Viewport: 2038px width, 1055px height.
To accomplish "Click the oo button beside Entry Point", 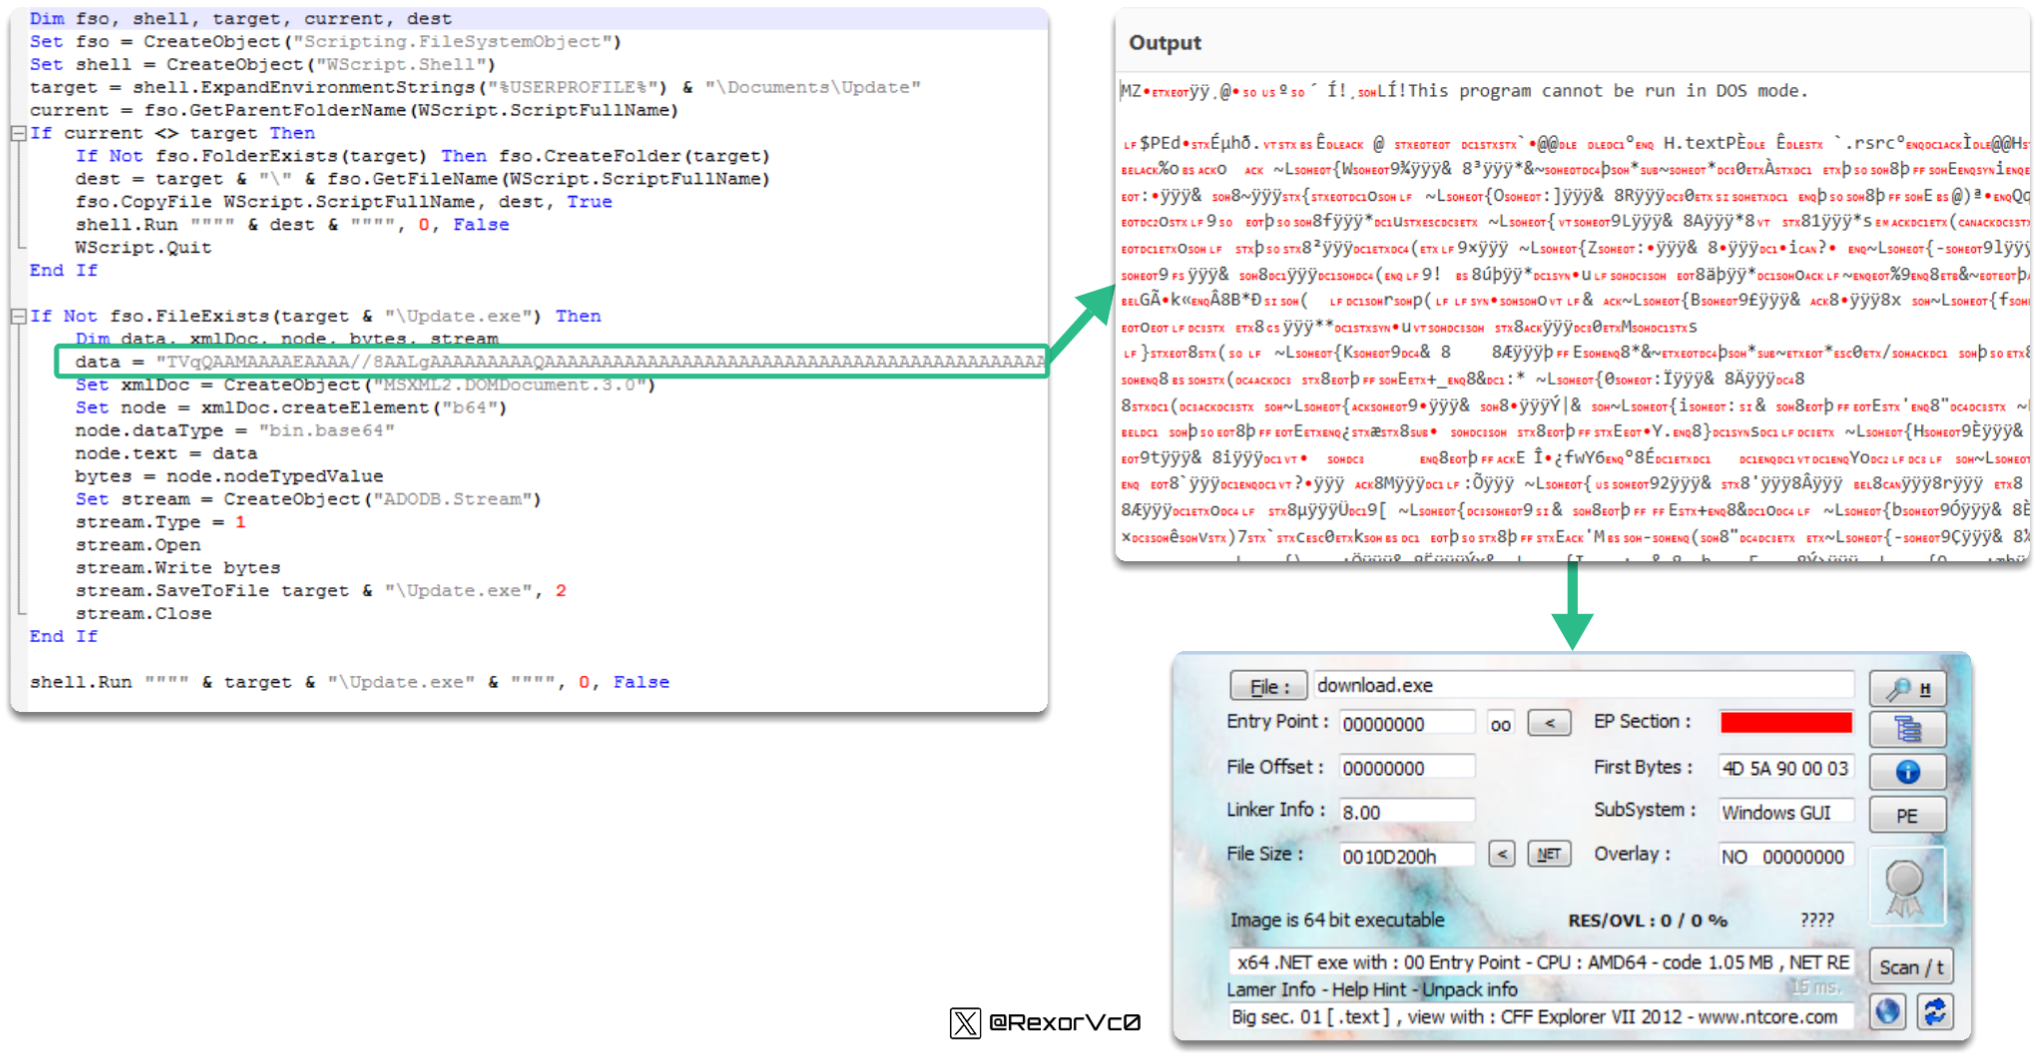I will tap(1500, 724).
